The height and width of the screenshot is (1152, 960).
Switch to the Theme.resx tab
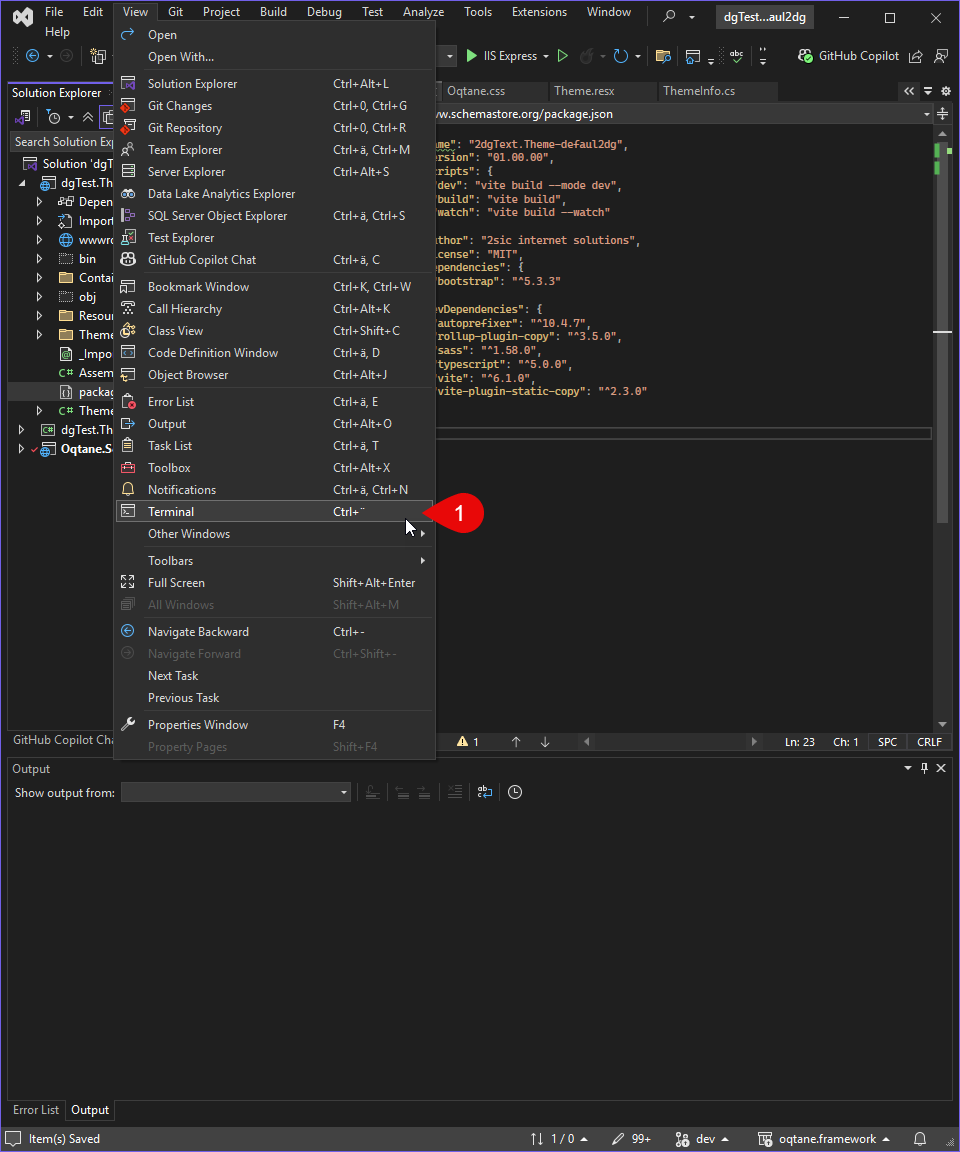click(584, 91)
